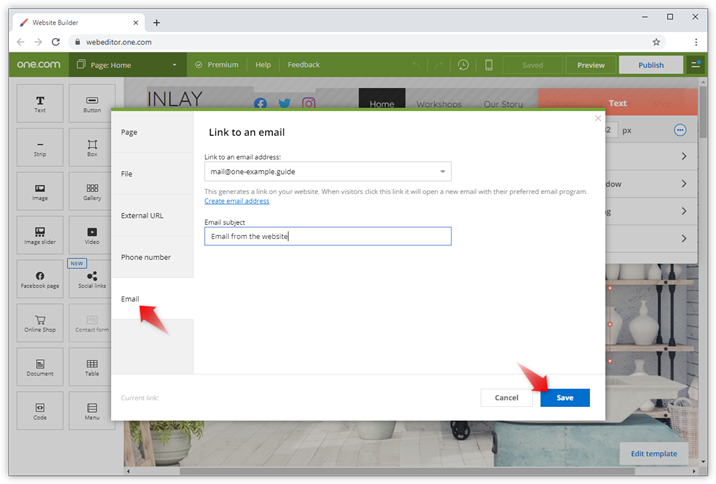The image size is (716, 484).
Task: Close the link dialog with X
Action: [598, 118]
